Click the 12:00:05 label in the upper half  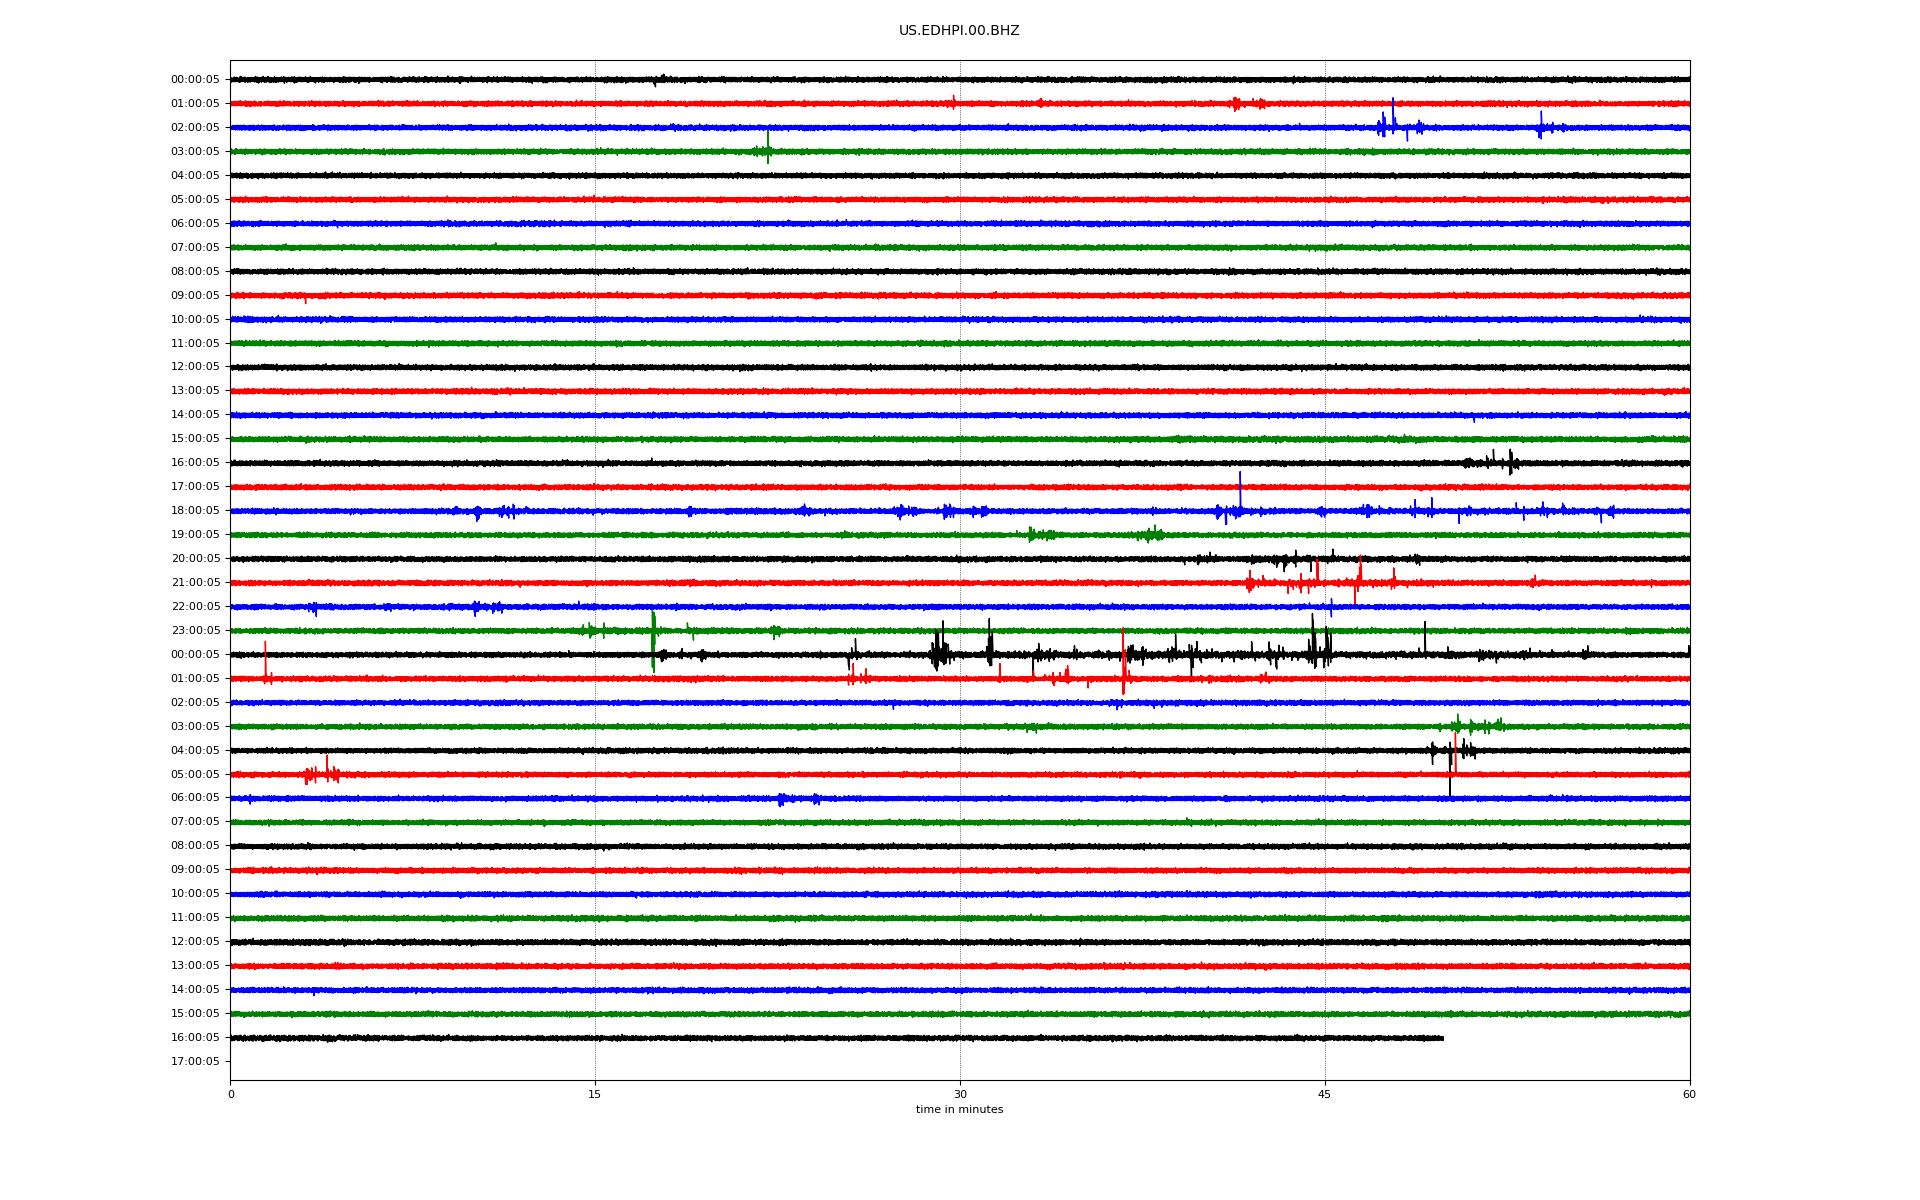[195, 367]
